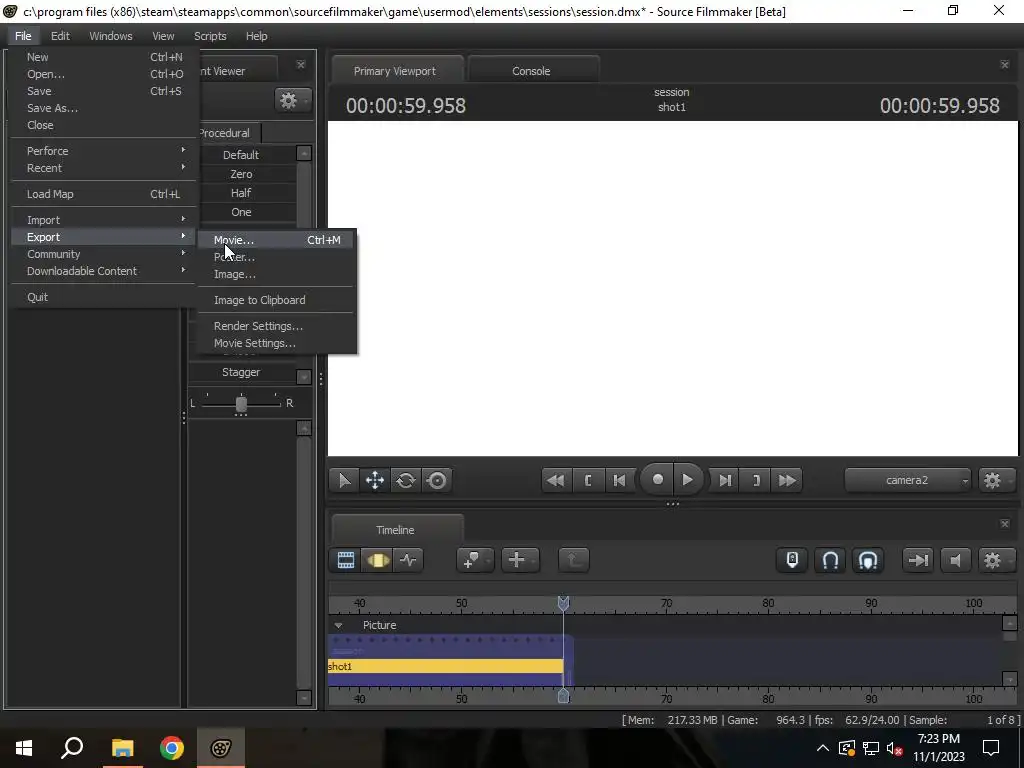This screenshot has width=1024, height=768.
Task: Toggle the playhead lock timeline button
Action: 792,560
